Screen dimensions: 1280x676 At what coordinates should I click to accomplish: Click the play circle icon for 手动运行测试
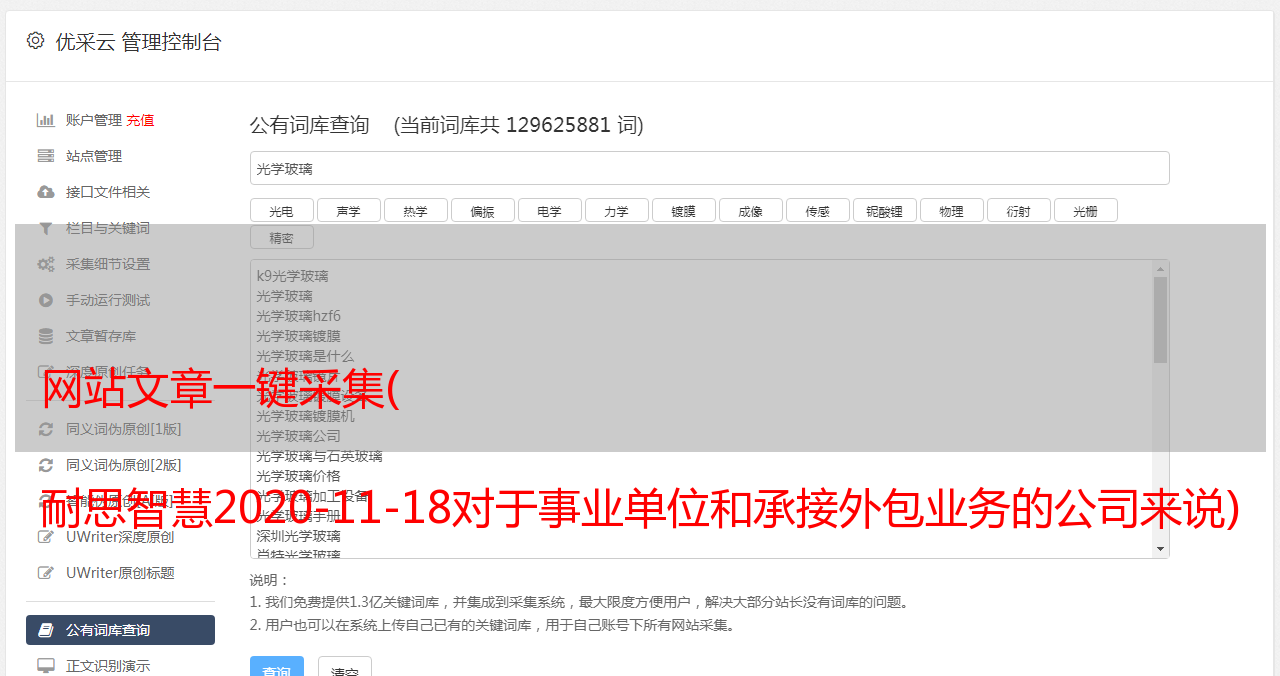click(x=46, y=300)
